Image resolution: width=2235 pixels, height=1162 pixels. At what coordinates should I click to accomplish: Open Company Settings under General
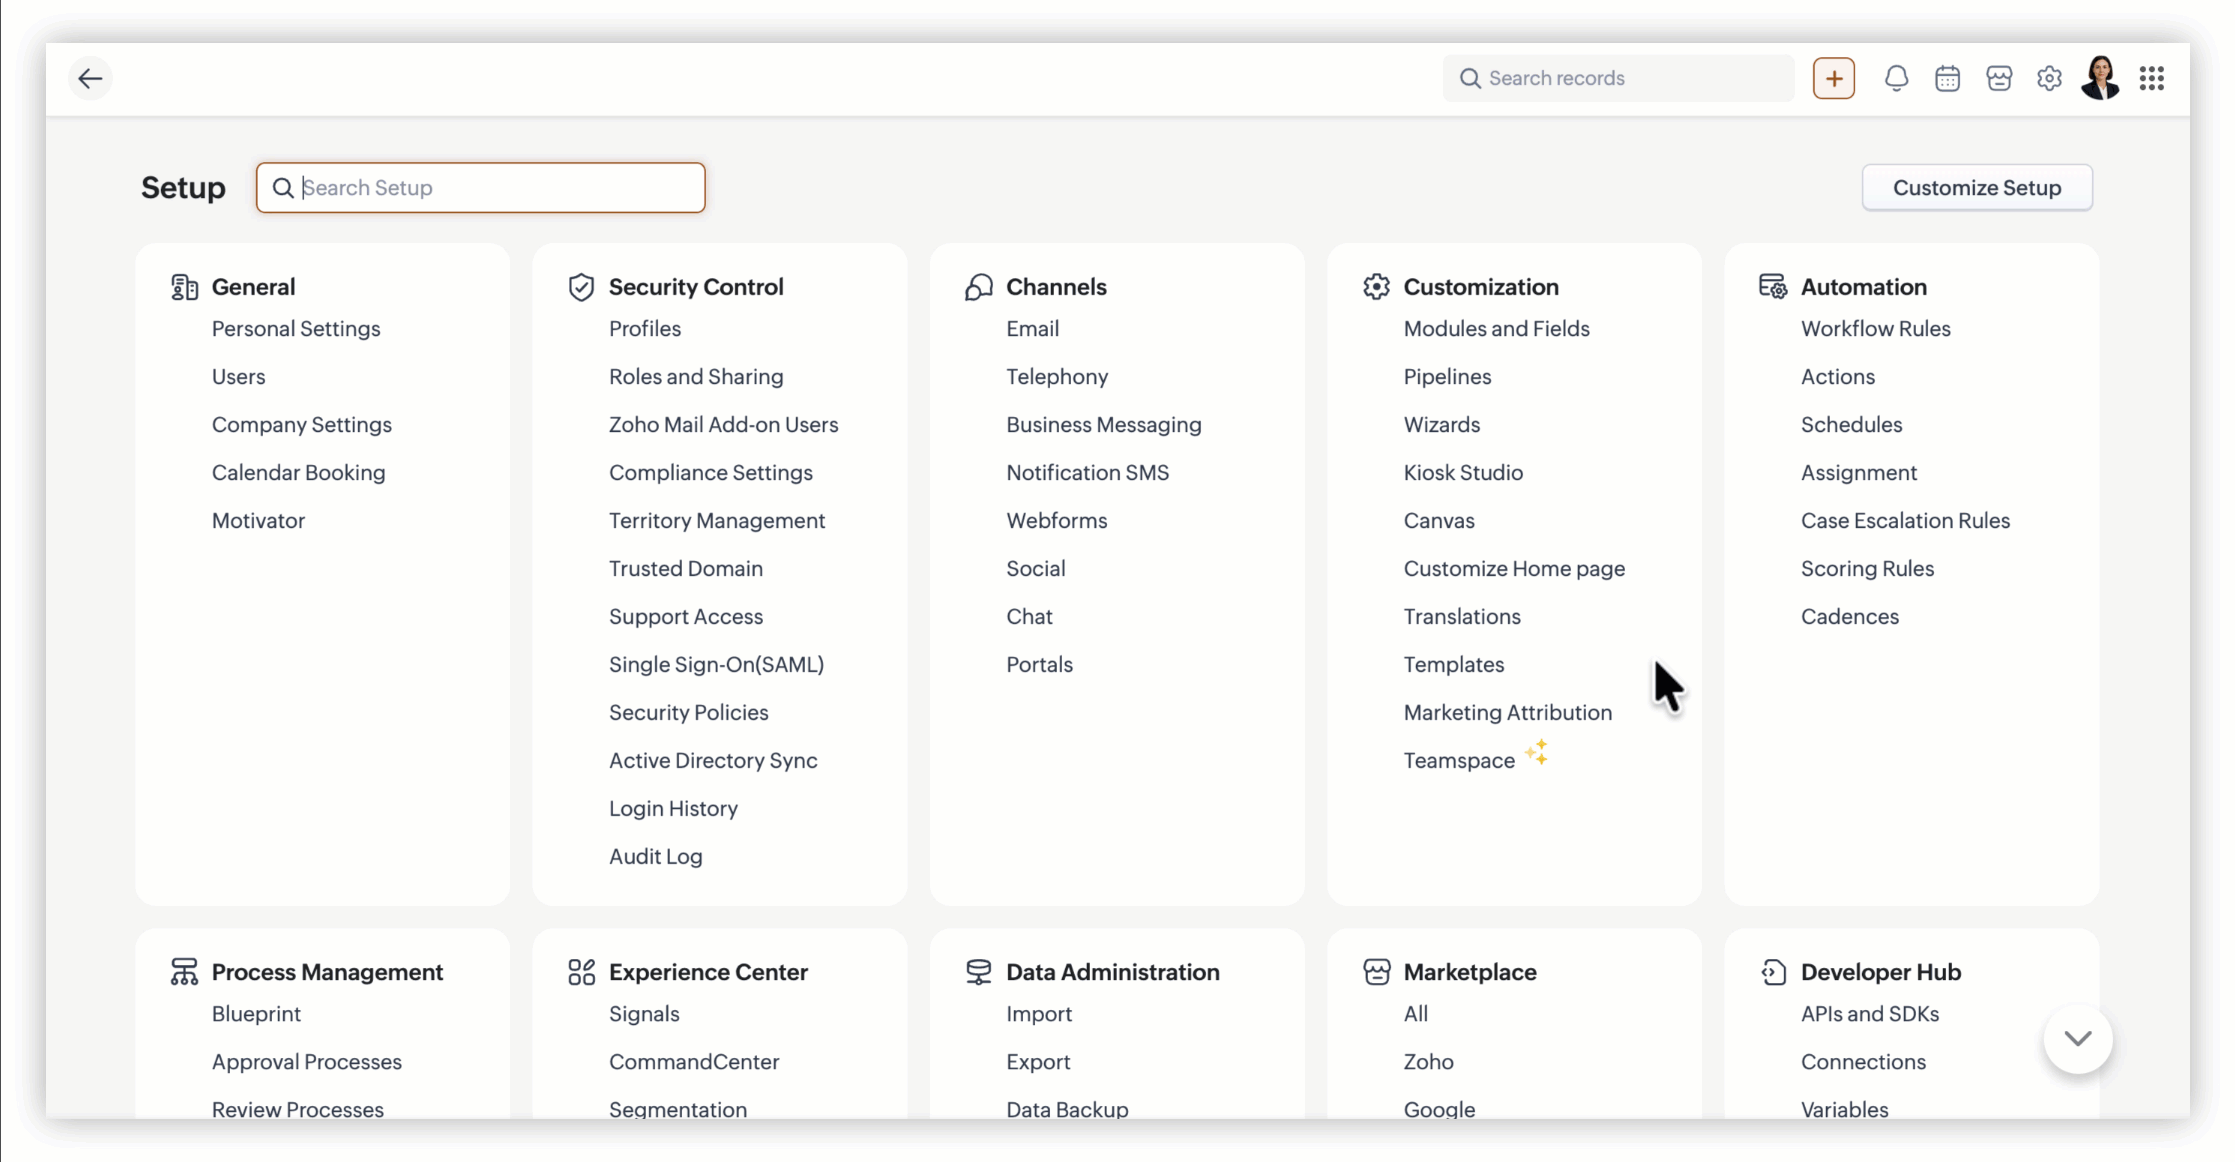(301, 425)
